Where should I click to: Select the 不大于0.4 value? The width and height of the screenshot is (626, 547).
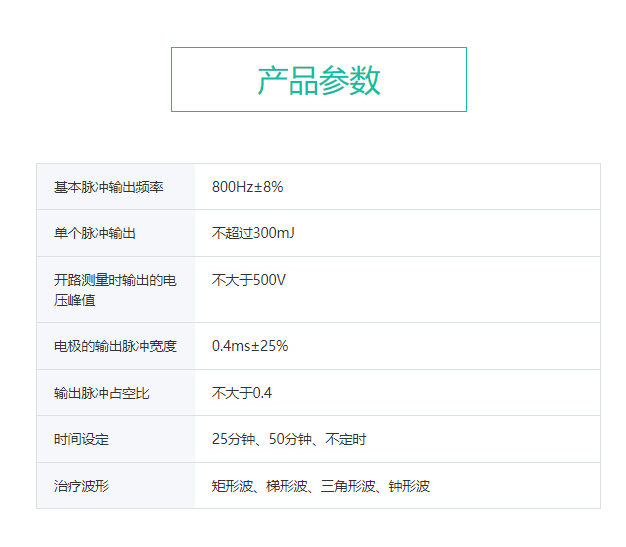[x=242, y=393]
